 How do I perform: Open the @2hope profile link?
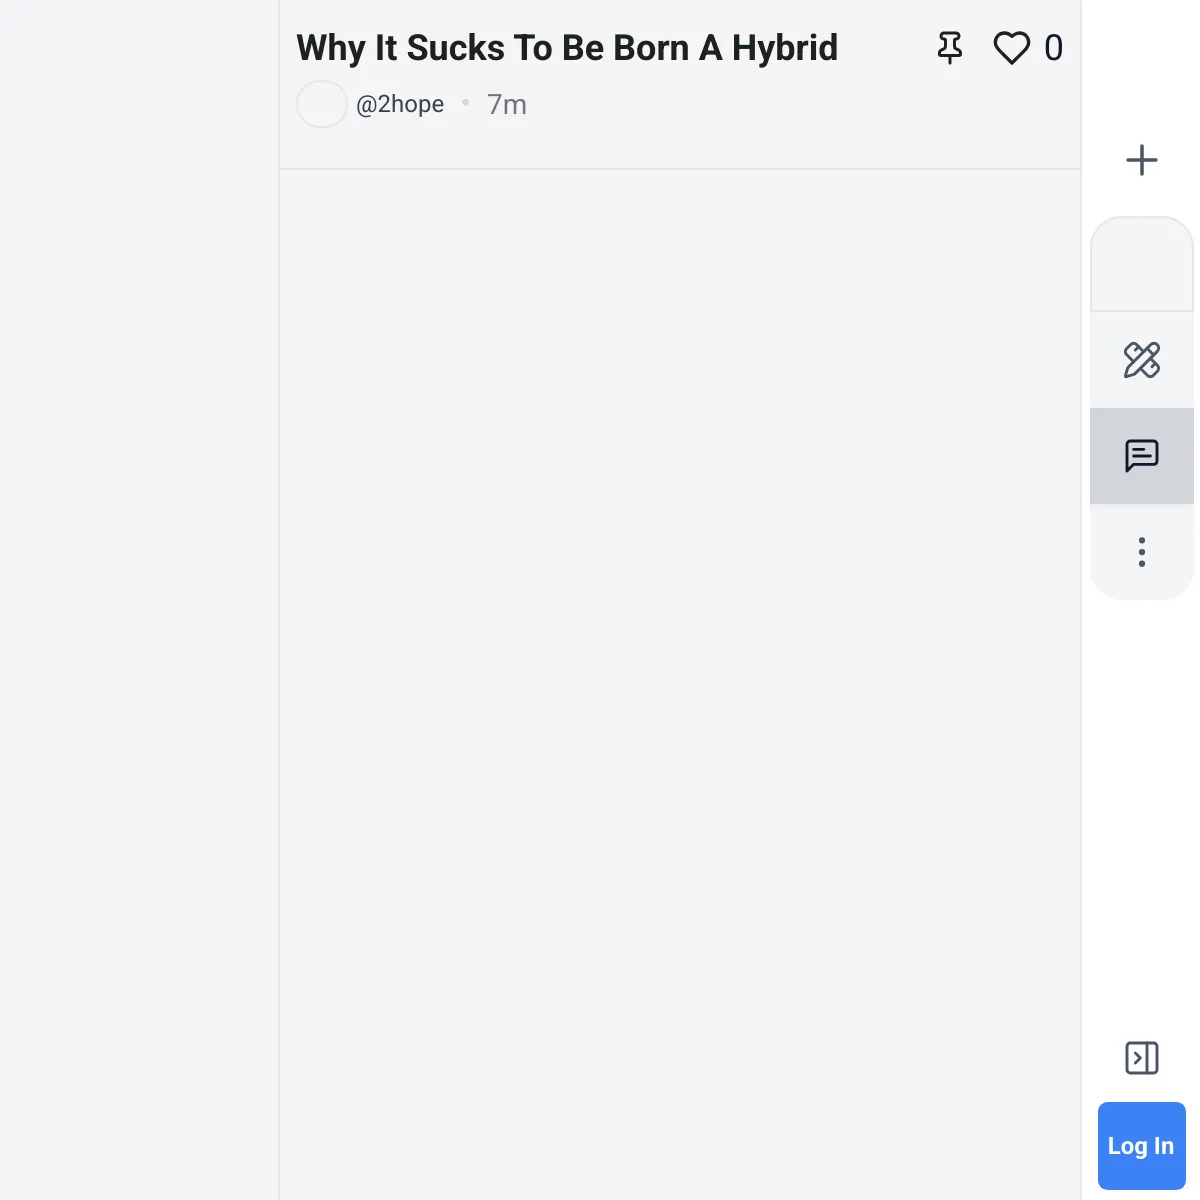[400, 104]
